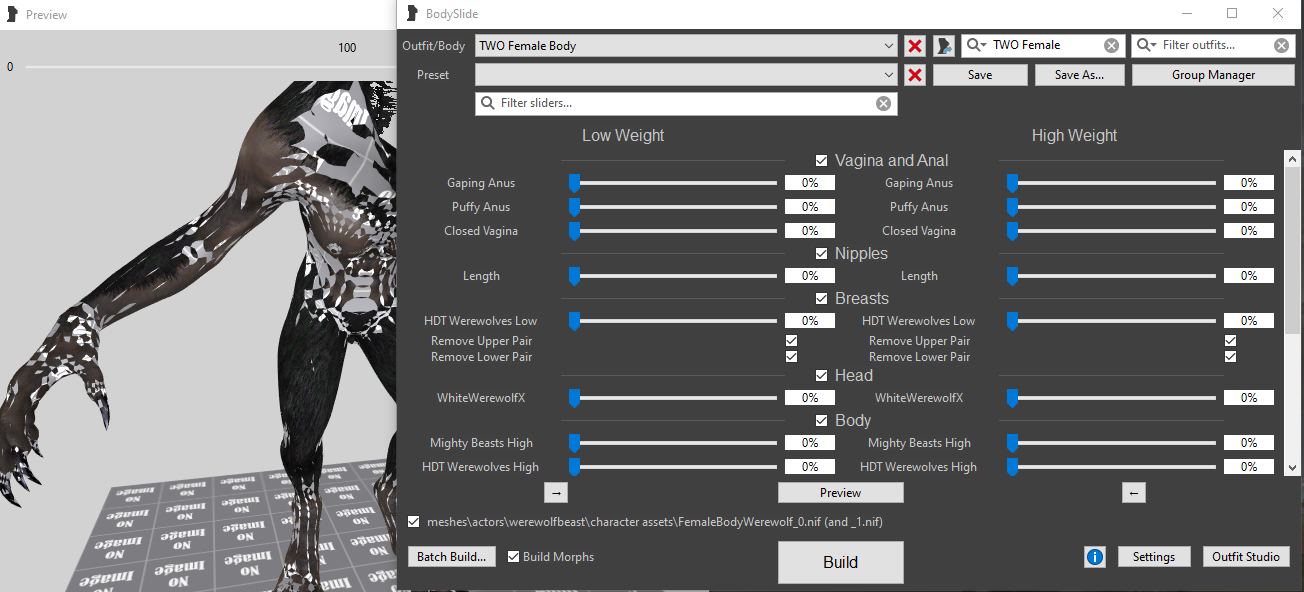
Task: Toggle the Breasts category checkbox
Action: coord(822,299)
